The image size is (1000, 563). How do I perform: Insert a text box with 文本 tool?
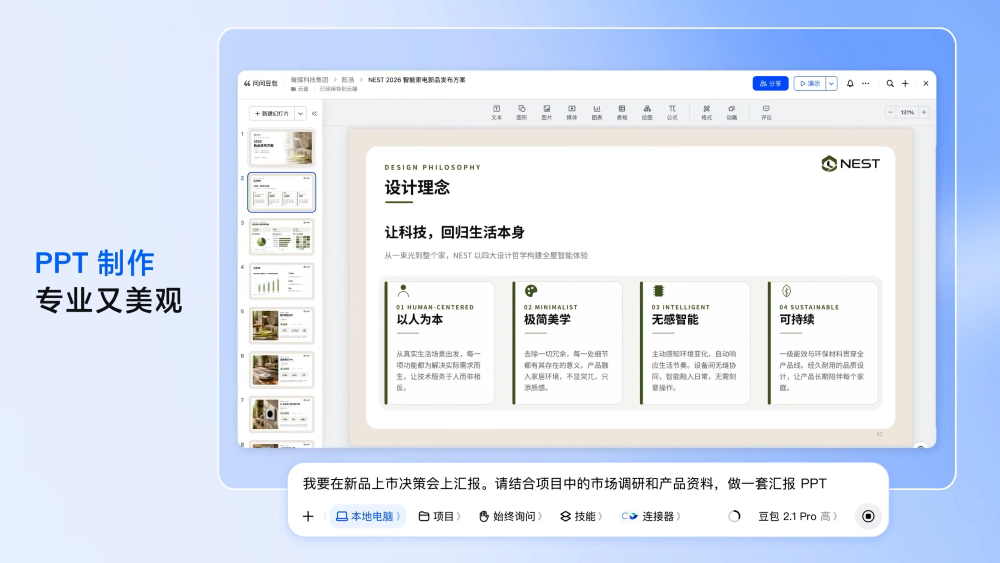tap(496, 112)
